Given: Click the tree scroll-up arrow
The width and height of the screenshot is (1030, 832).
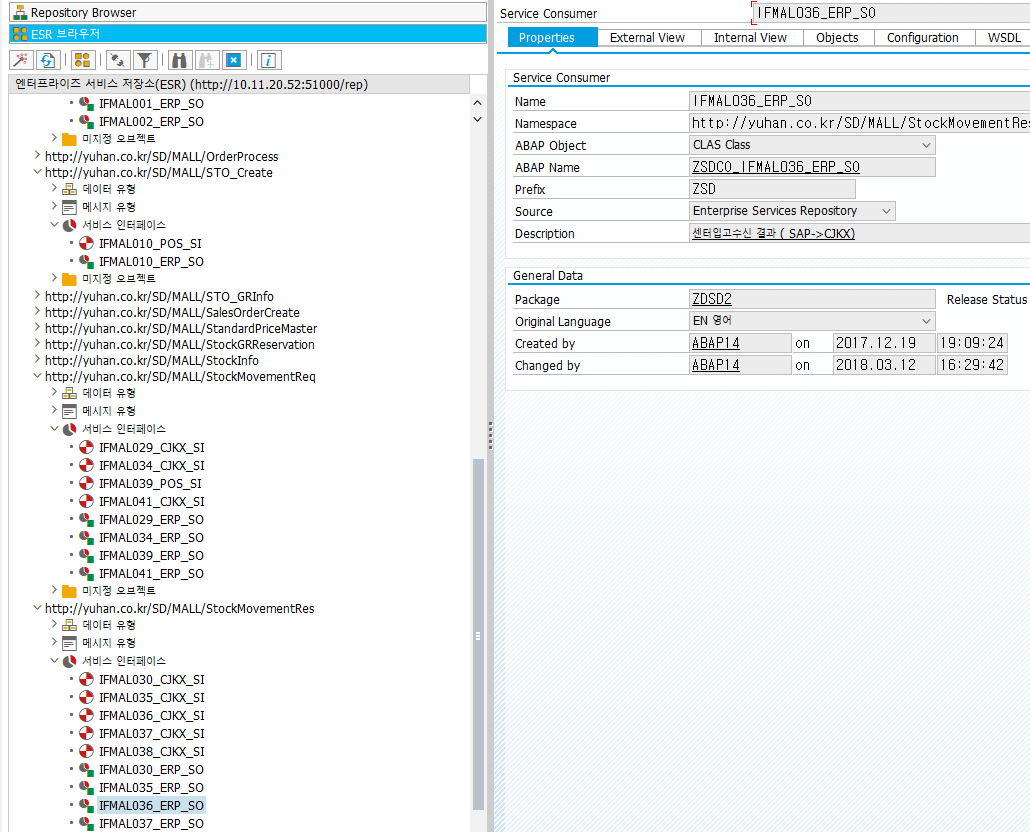Looking at the screenshot, I should (478, 103).
